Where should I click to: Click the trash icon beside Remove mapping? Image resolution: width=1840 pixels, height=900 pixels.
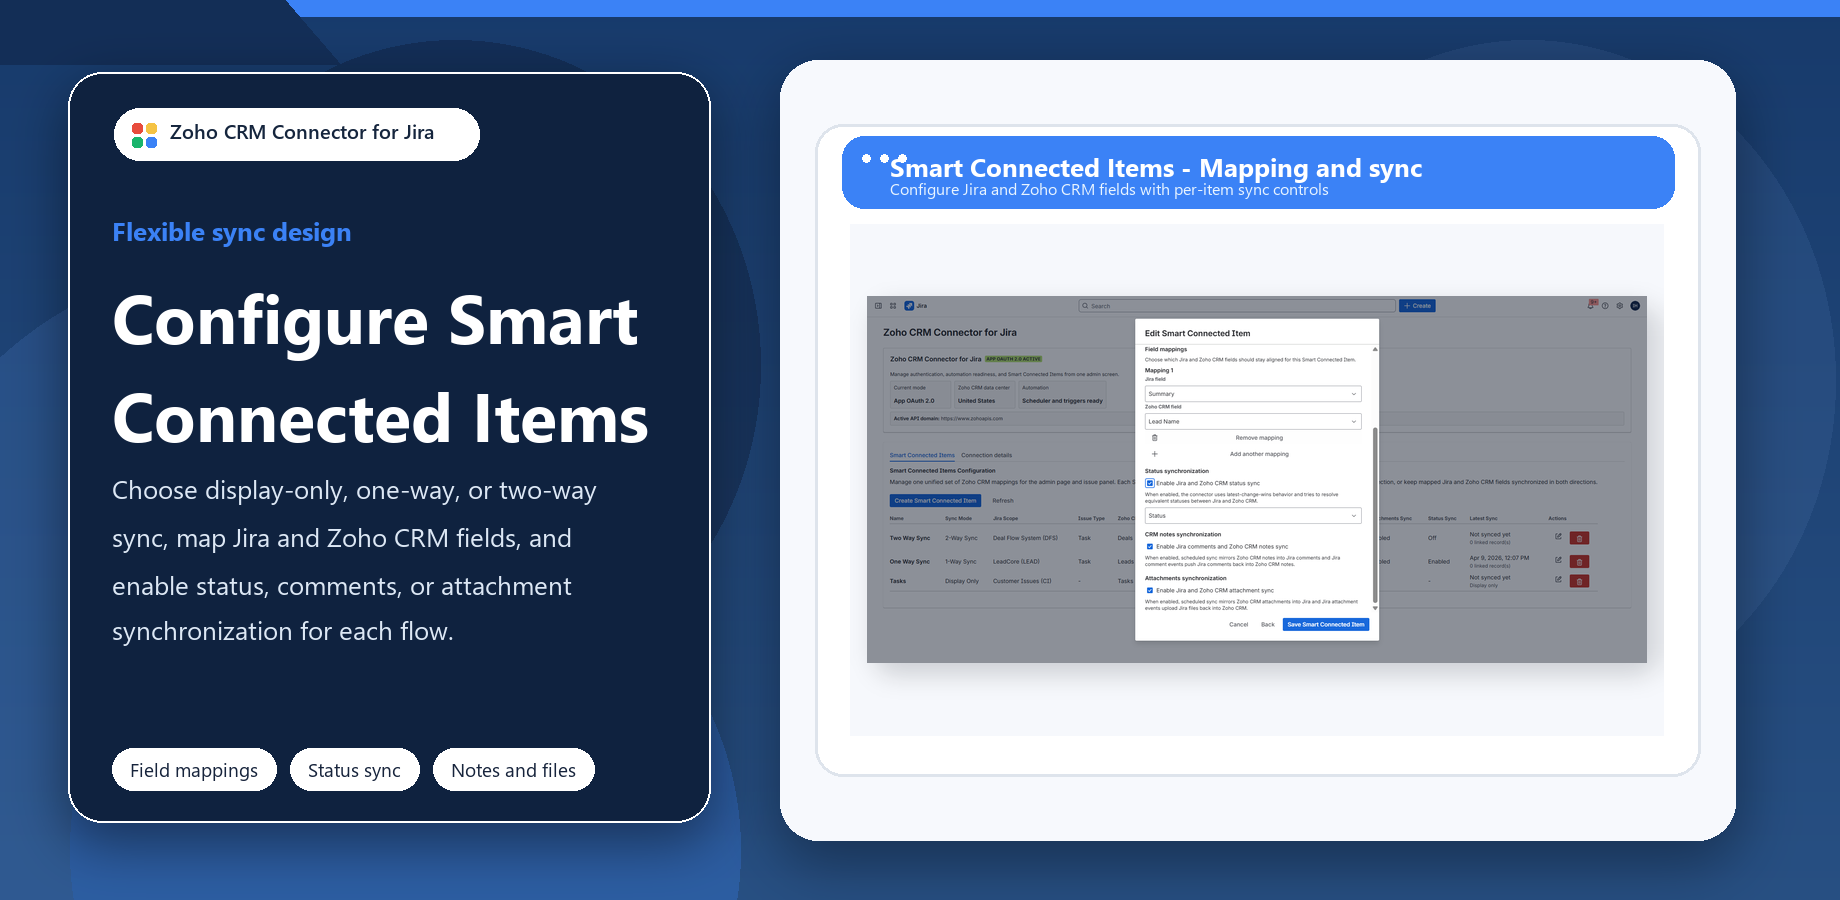pyautogui.click(x=1154, y=437)
